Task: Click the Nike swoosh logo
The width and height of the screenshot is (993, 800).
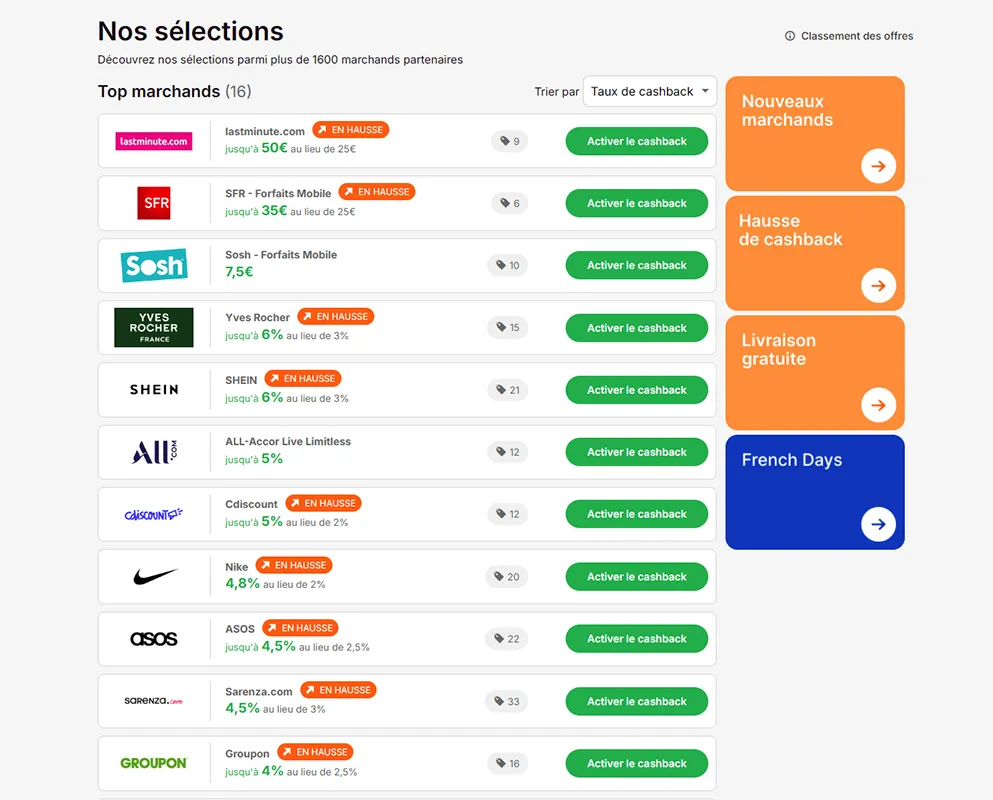Action: pyautogui.click(x=155, y=577)
